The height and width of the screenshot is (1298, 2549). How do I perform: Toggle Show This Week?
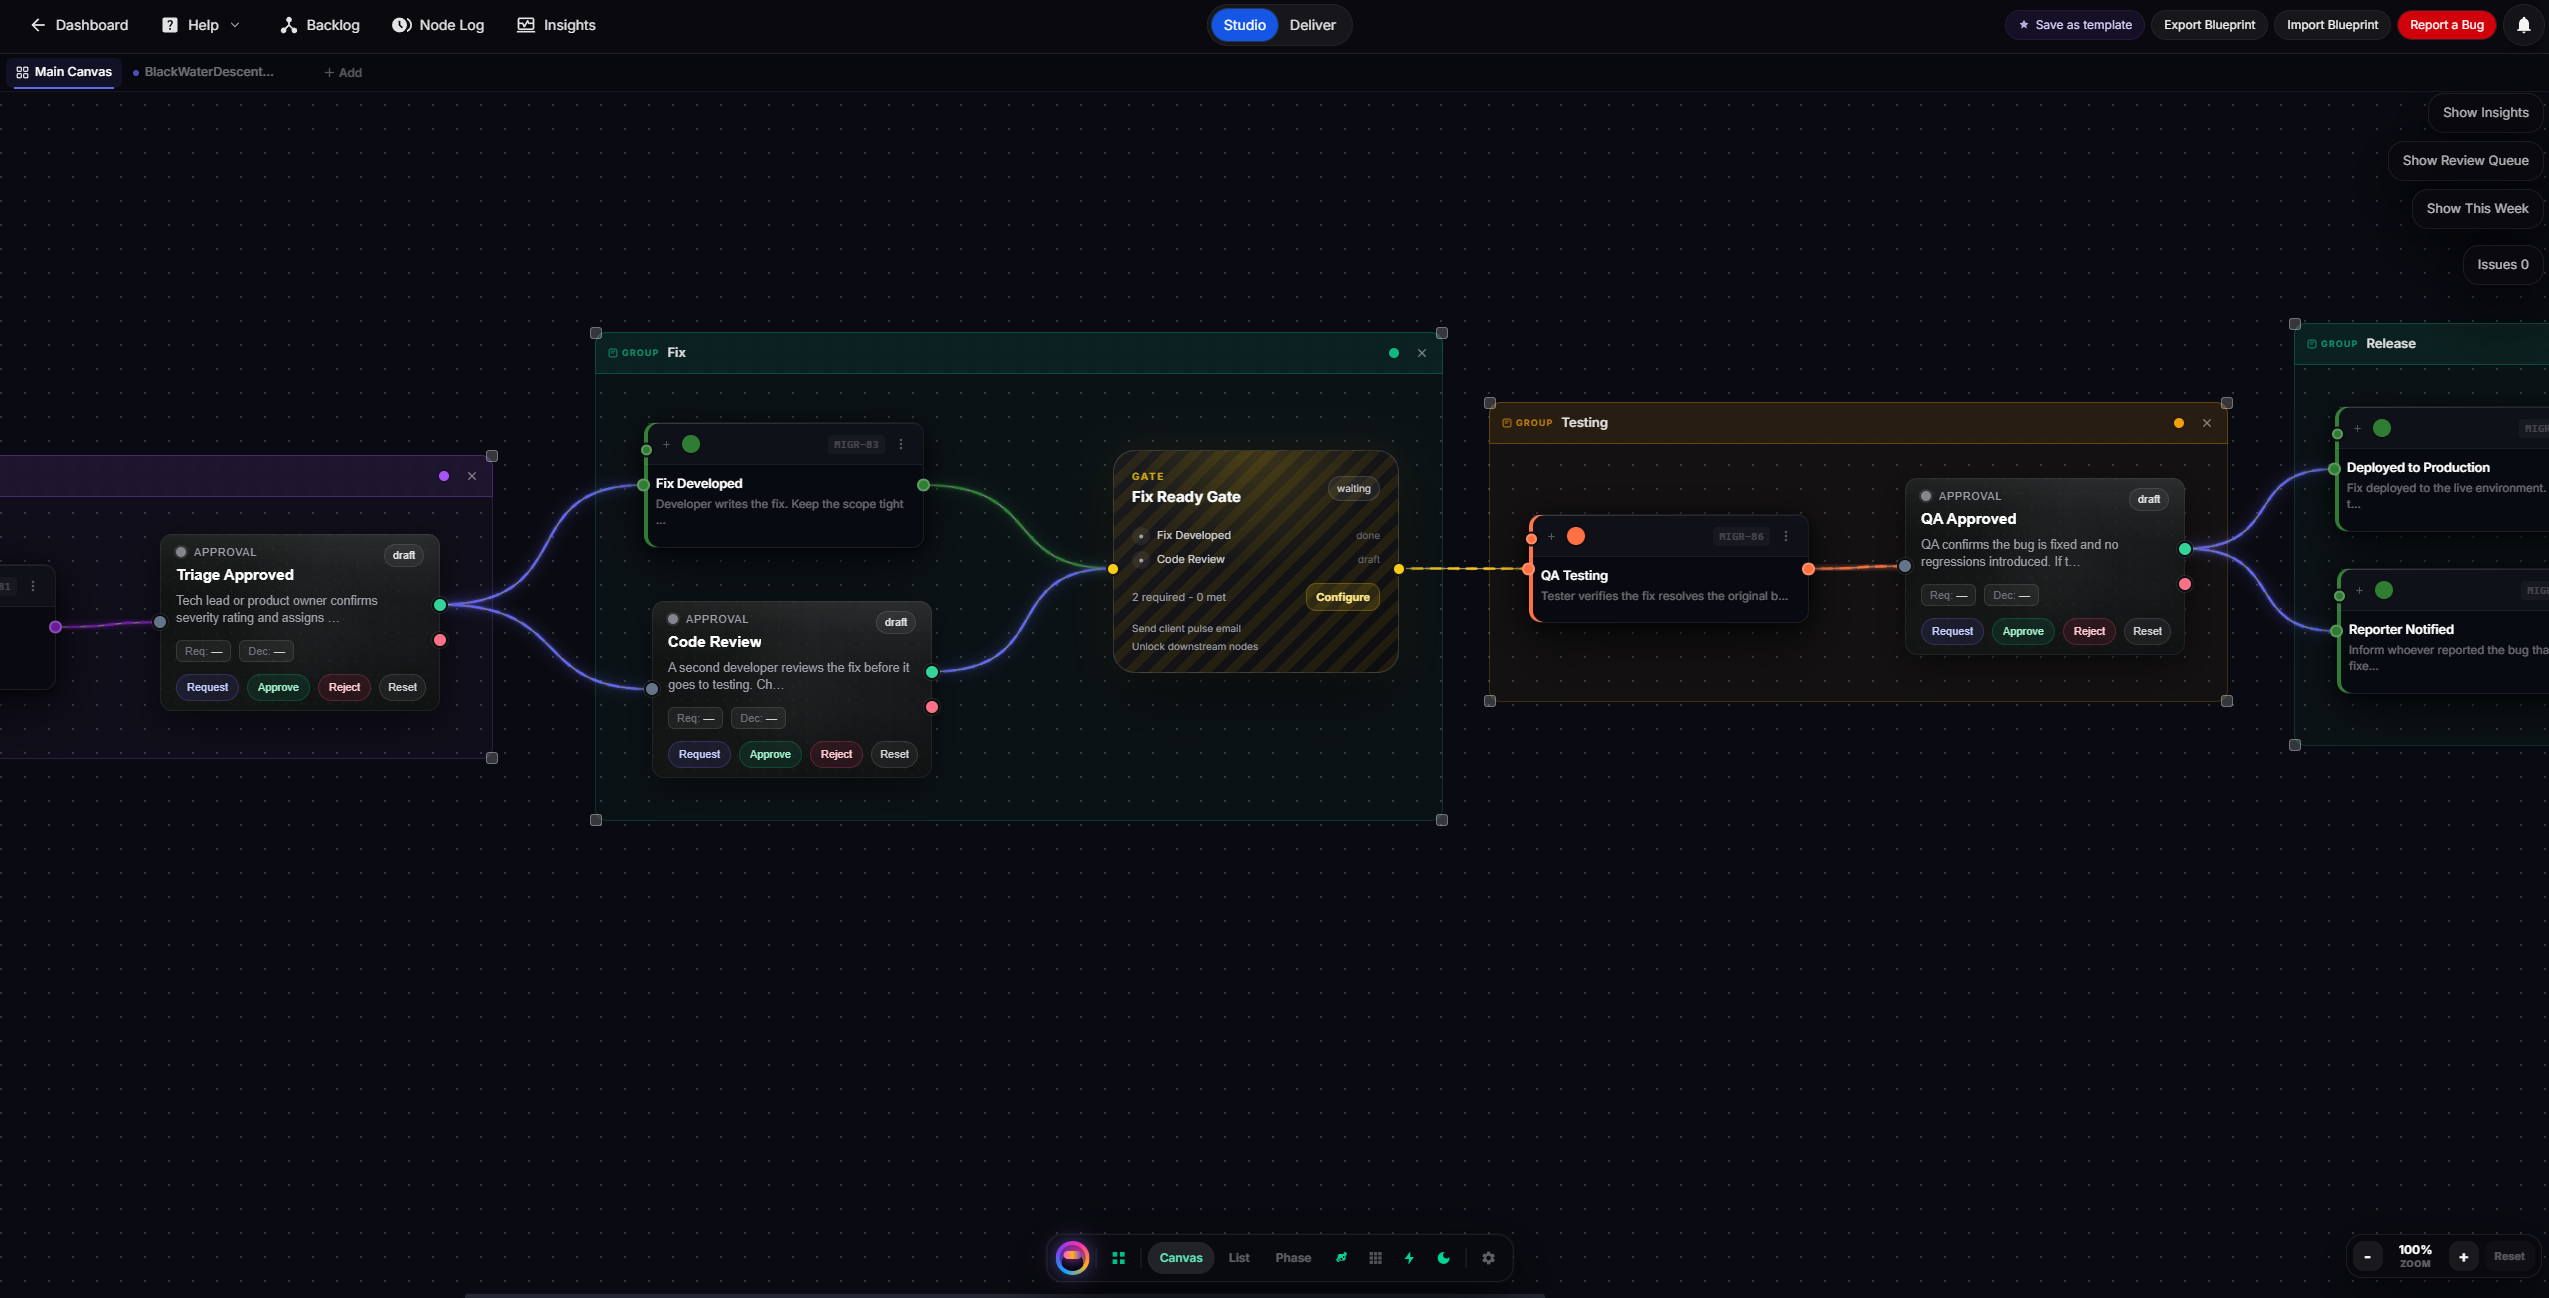pyautogui.click(x=2477, y=209)
